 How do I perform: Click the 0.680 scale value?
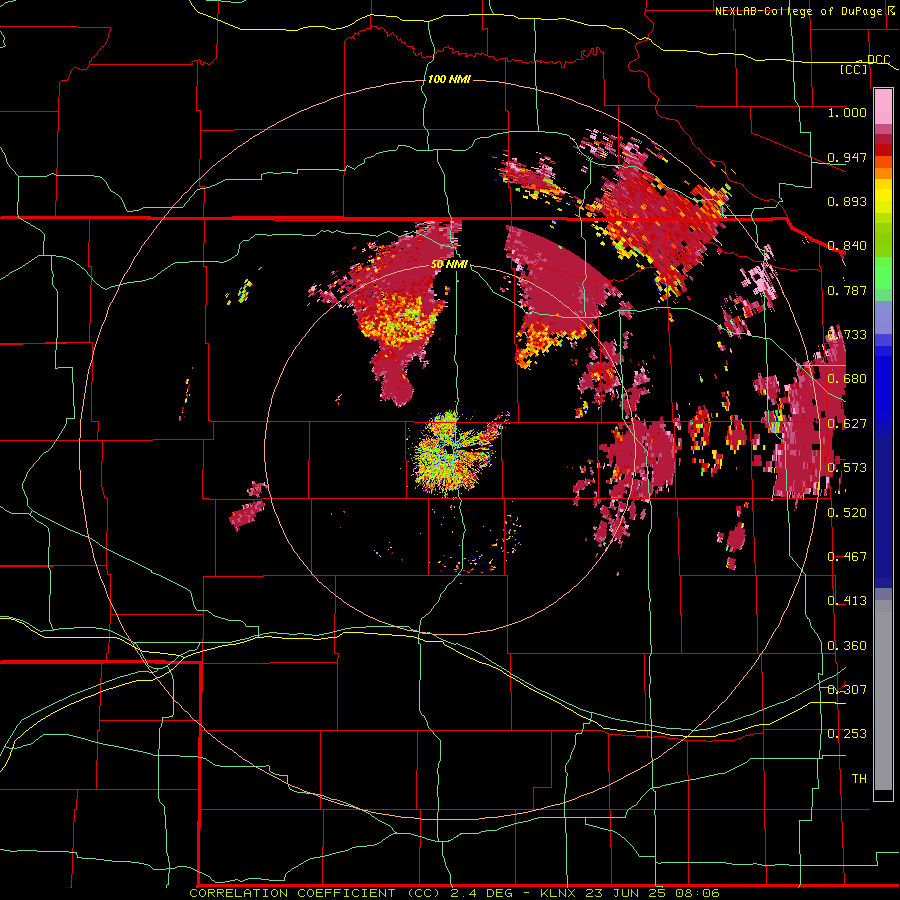(x=847, y=379)
